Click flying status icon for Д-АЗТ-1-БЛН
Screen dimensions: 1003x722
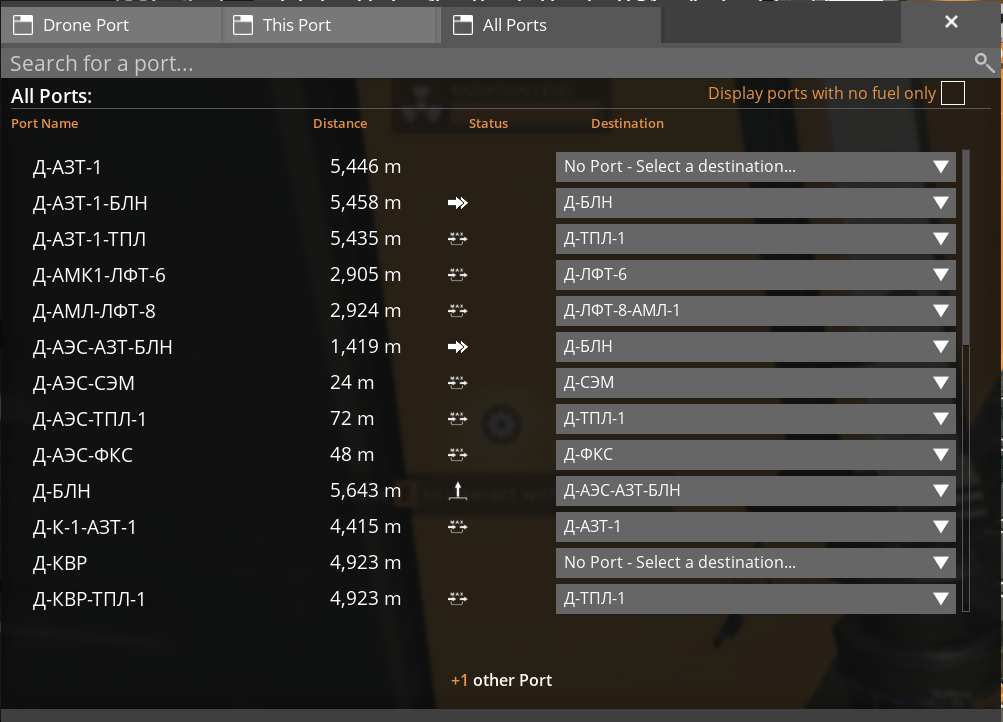point(457,203)
